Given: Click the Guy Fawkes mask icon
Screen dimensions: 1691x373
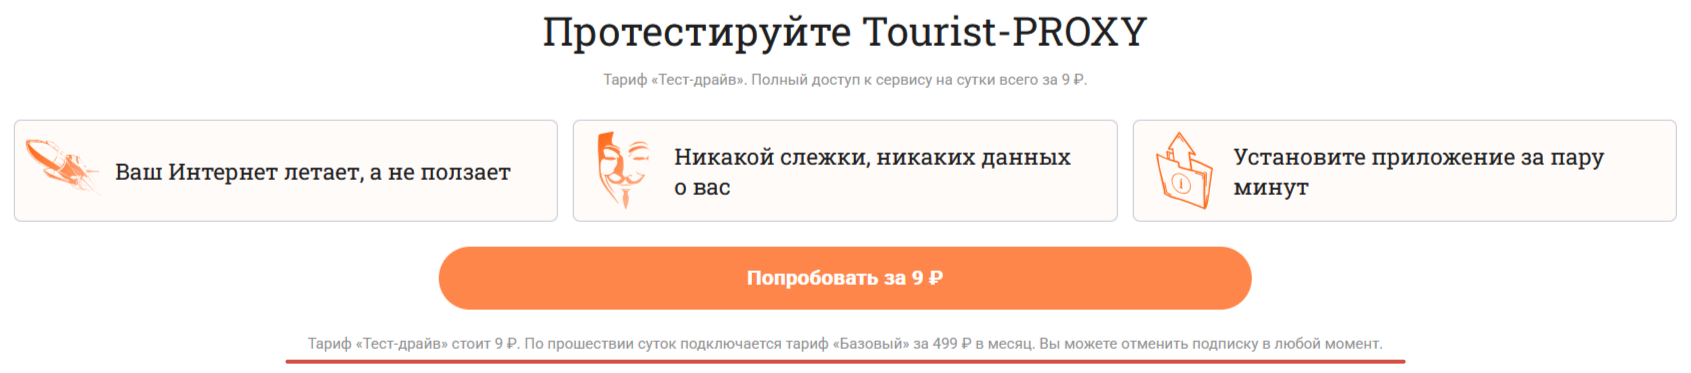Looking at the screenshot, I should [622, 170].
